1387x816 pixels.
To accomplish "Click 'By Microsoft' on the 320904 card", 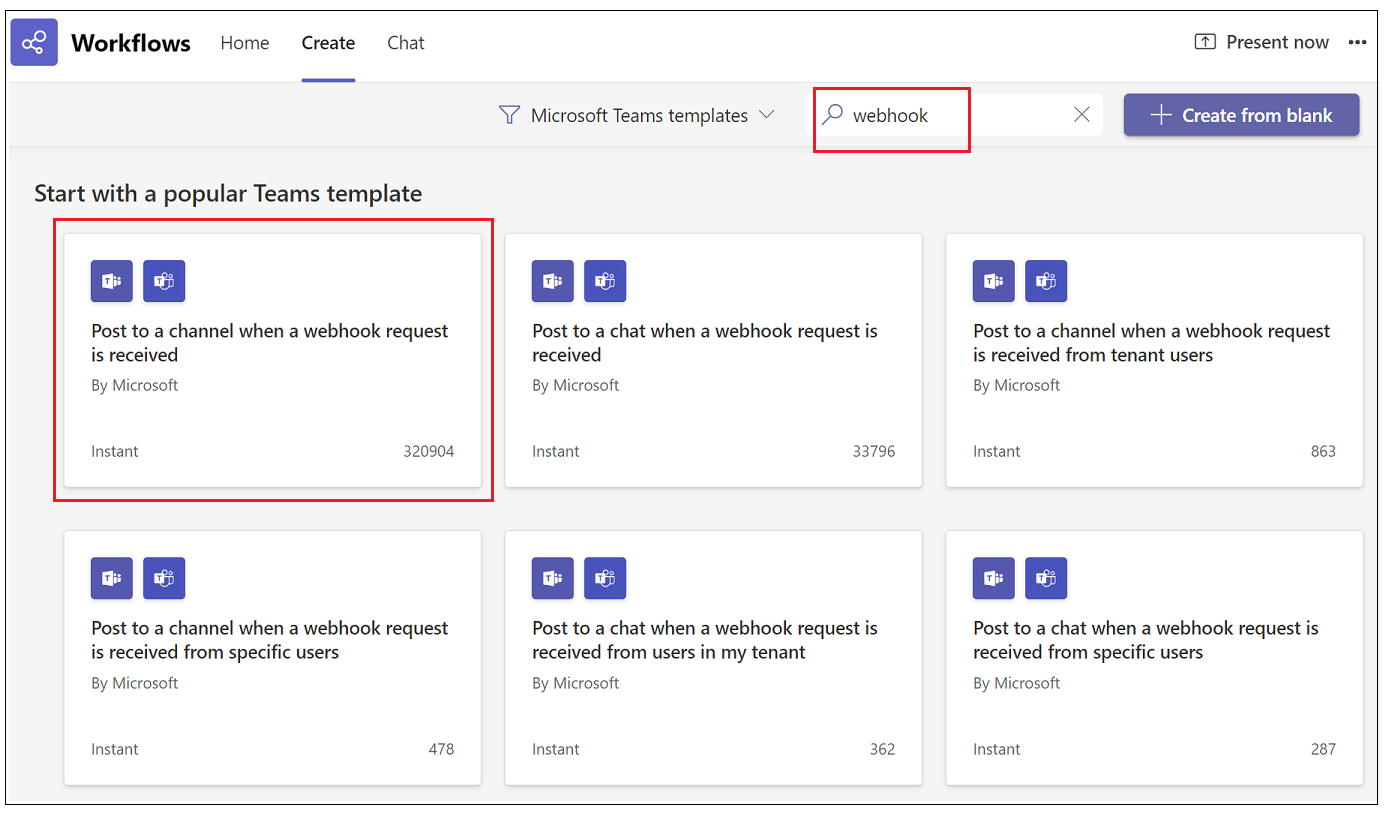I will click(135, 385).
